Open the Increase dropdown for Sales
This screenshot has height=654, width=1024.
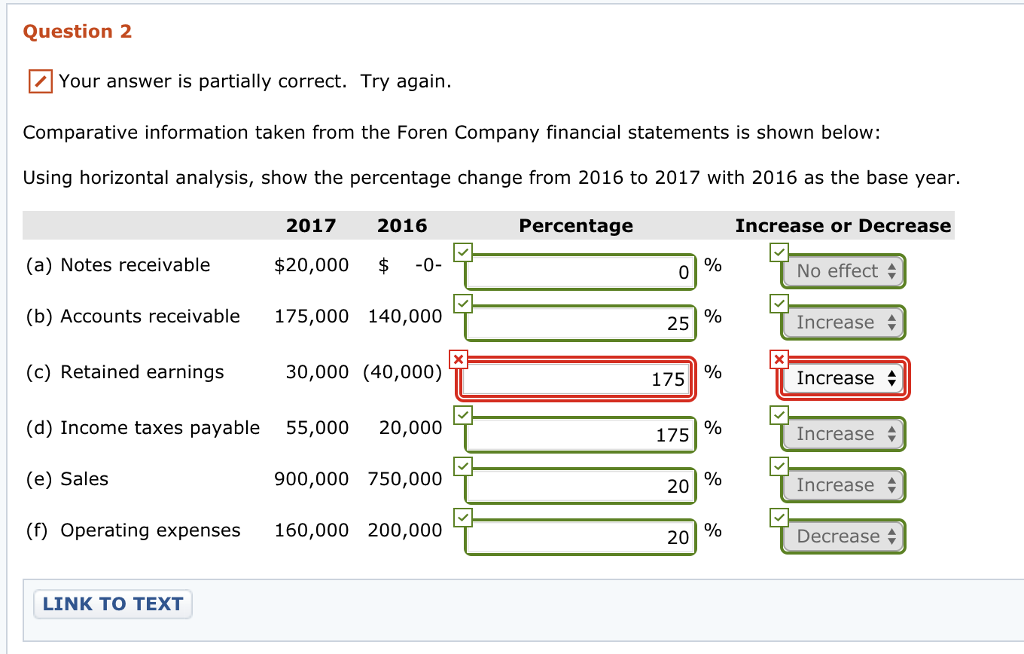pos(843,485)
